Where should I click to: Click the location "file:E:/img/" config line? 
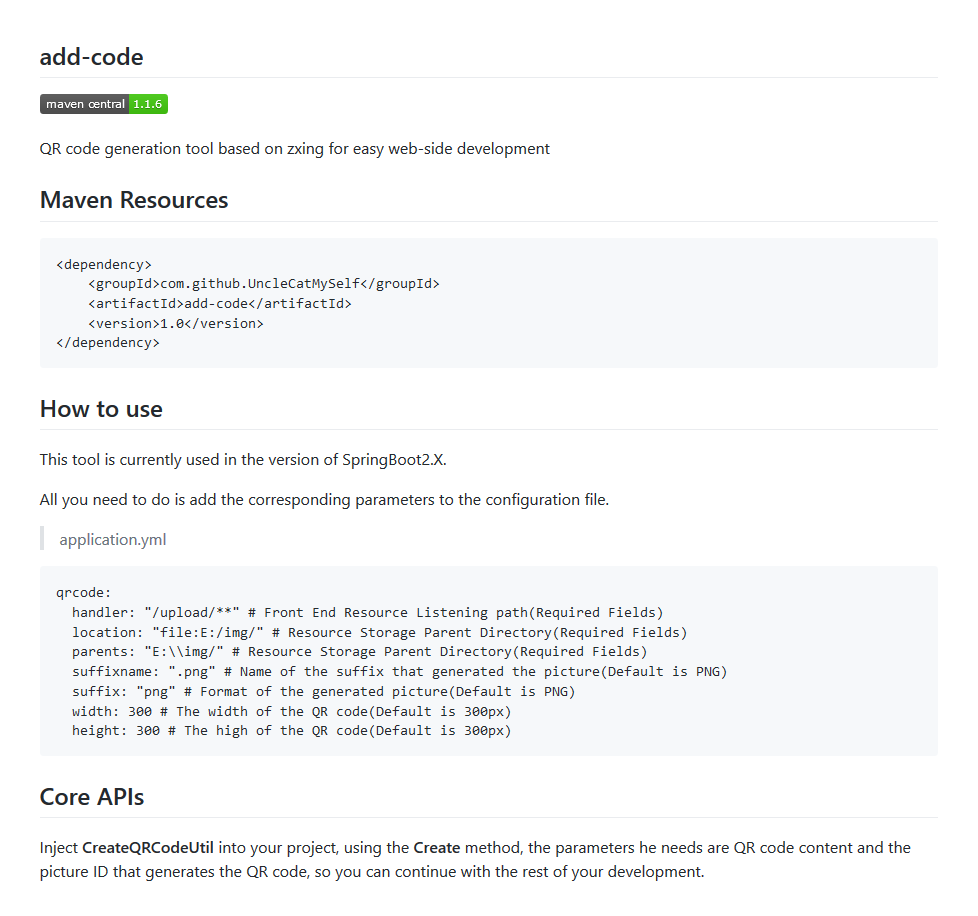tap(378, 632)
